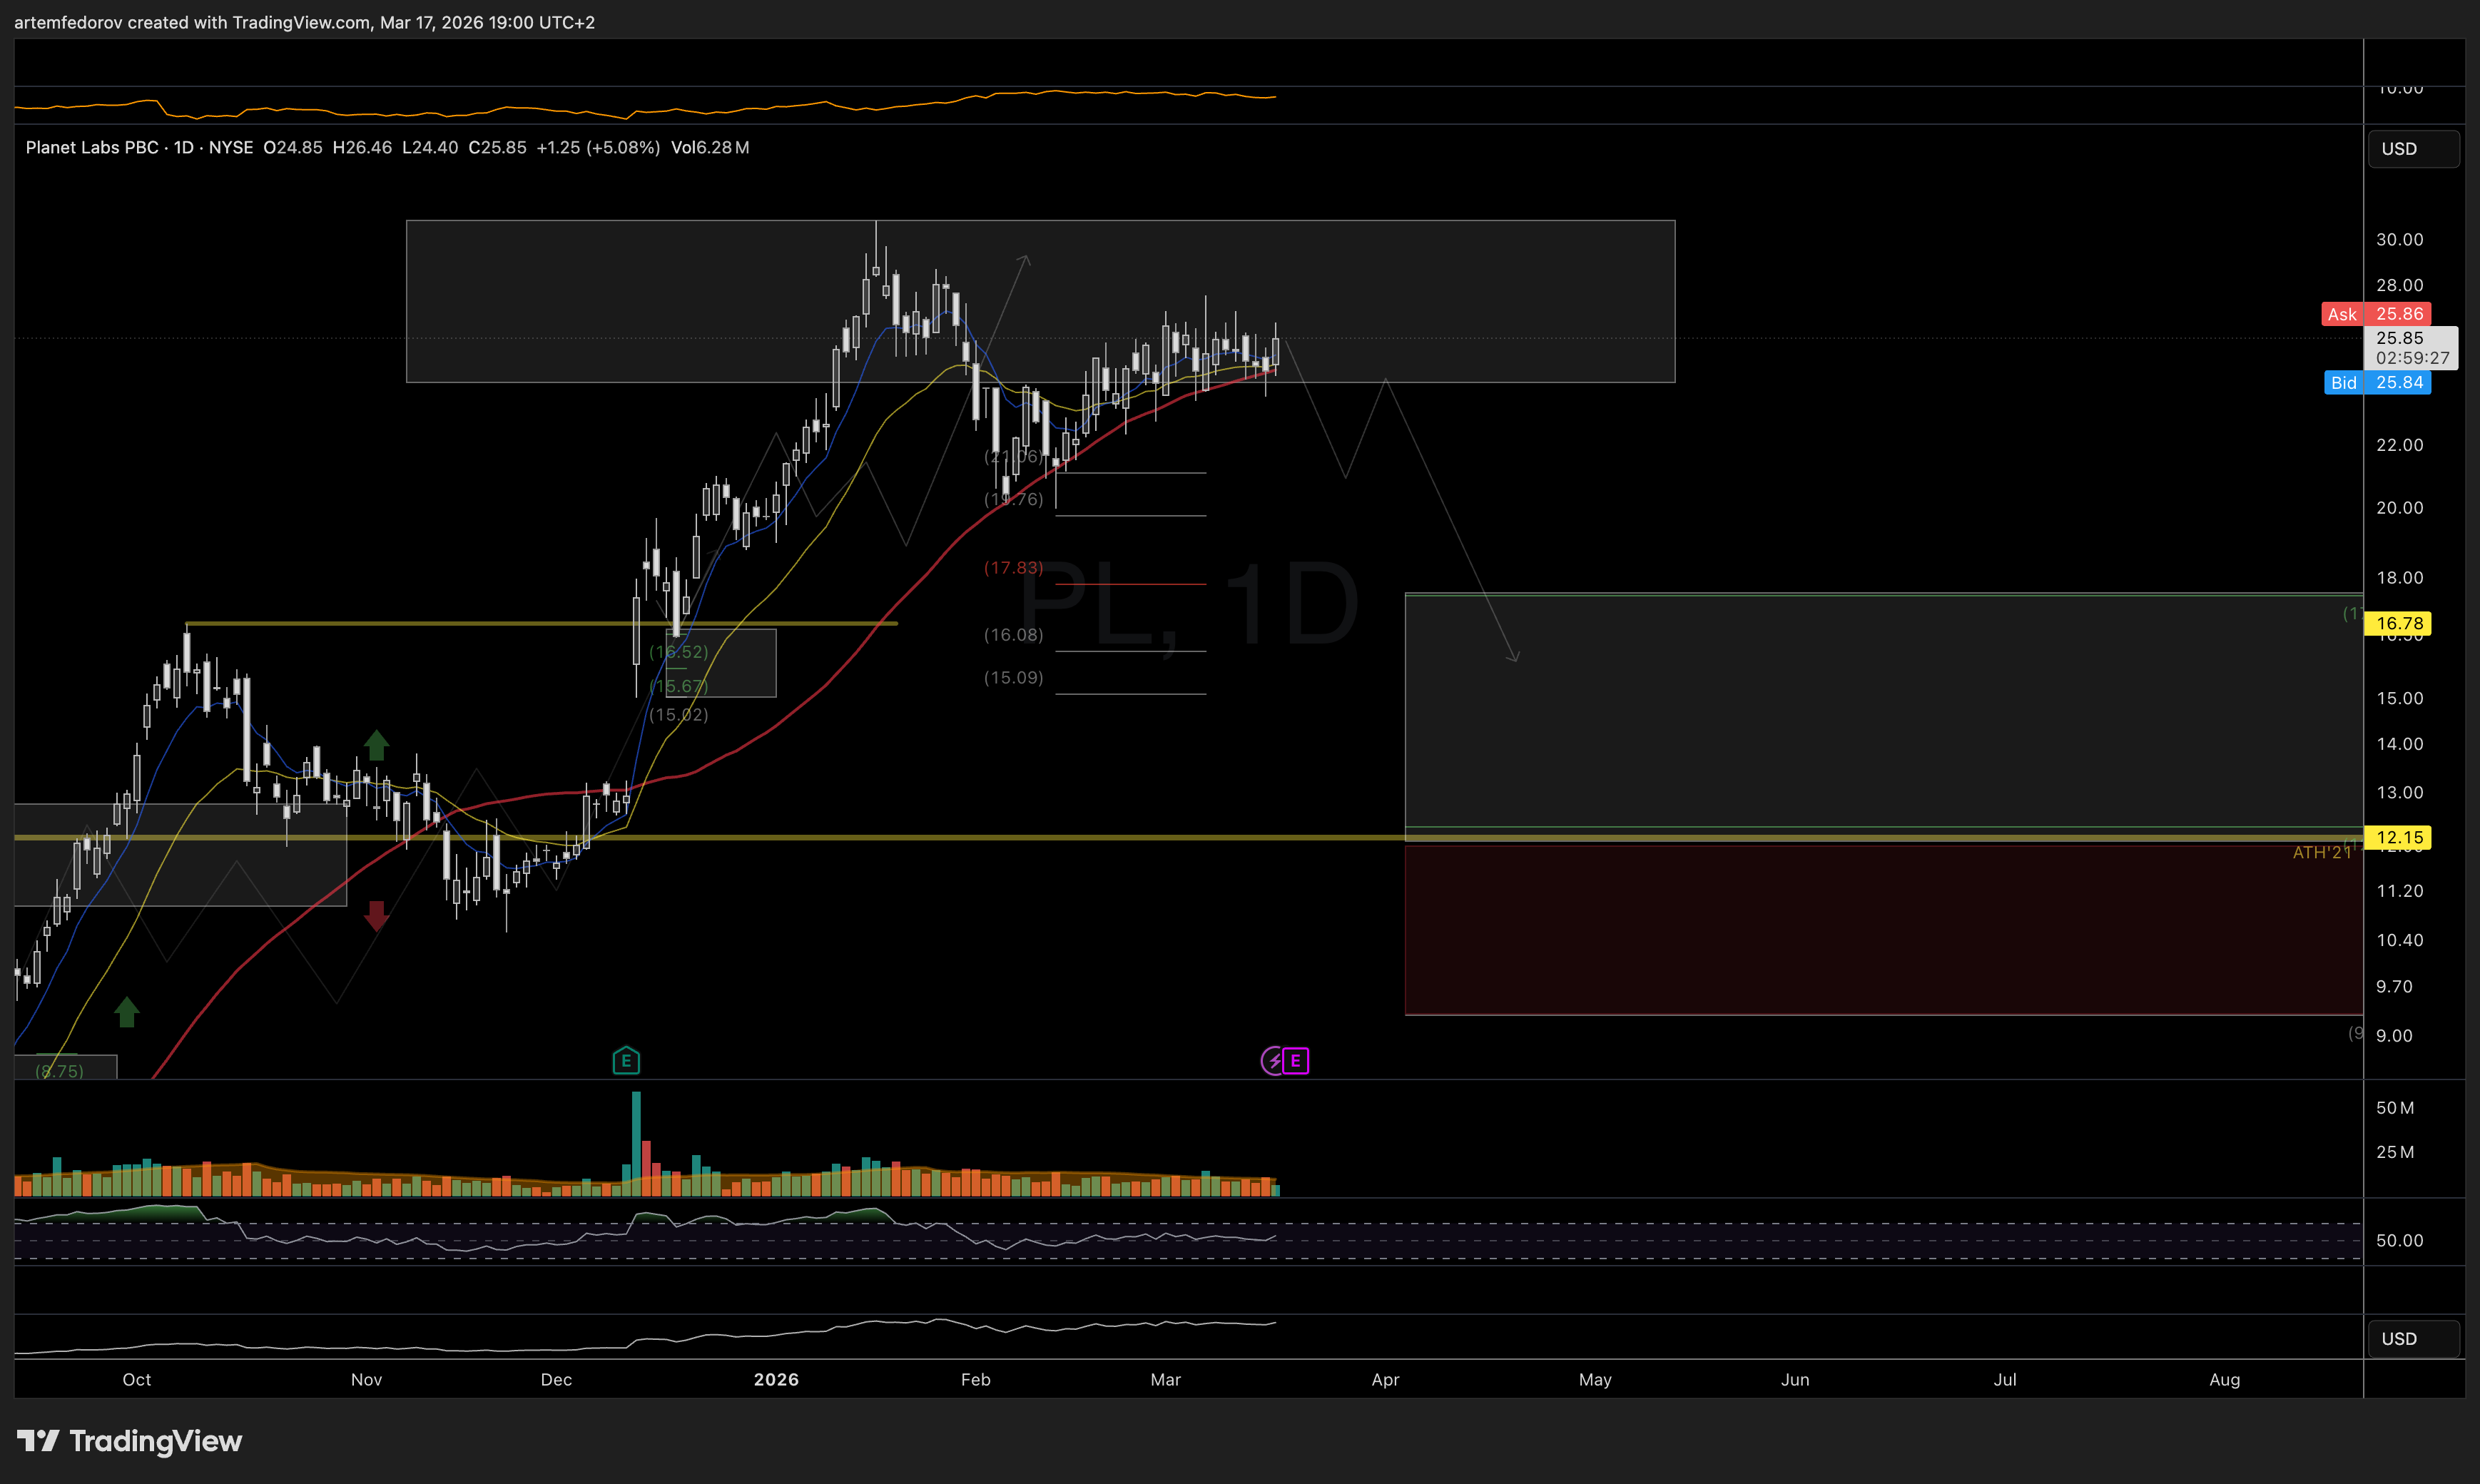
Task: Click the blue Bid 25.84 price label
Action: tap(2377, 383)
